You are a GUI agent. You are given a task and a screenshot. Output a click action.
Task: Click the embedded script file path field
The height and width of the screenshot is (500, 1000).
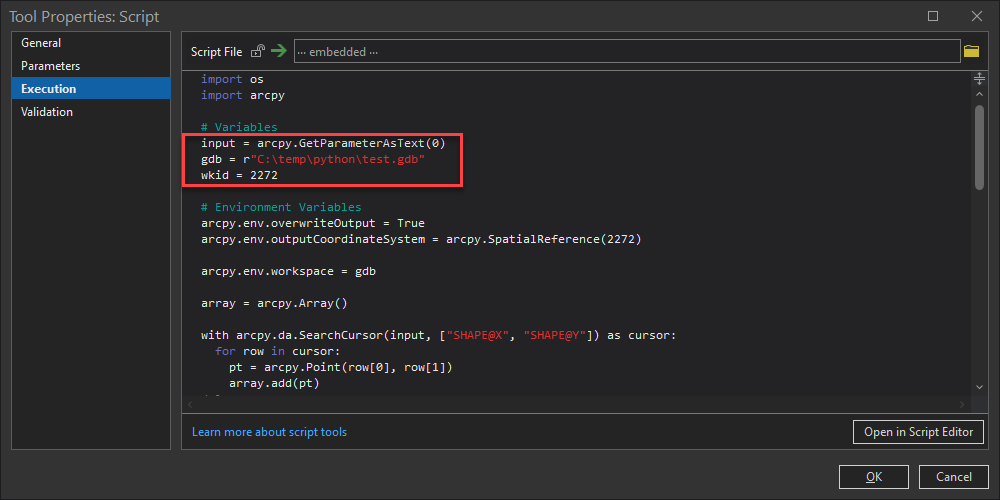pyautogui.click(x=626, y=51)
